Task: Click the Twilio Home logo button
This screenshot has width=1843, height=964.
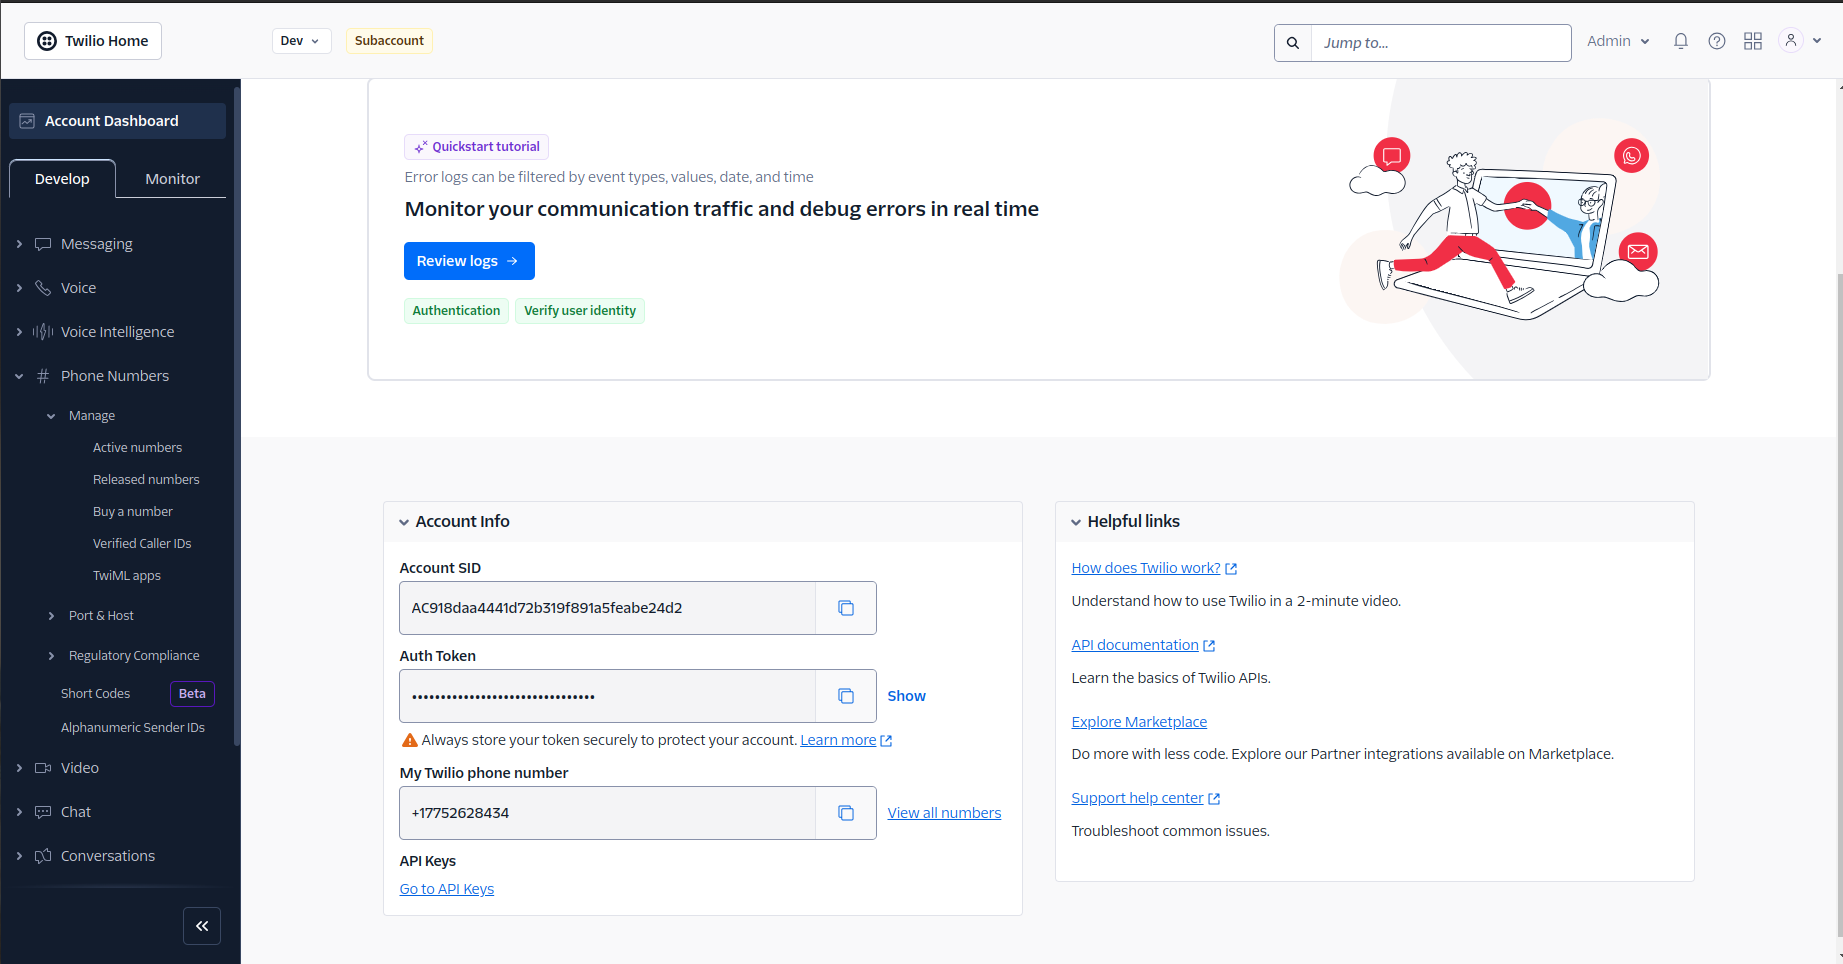Action: tap(93, 41)
